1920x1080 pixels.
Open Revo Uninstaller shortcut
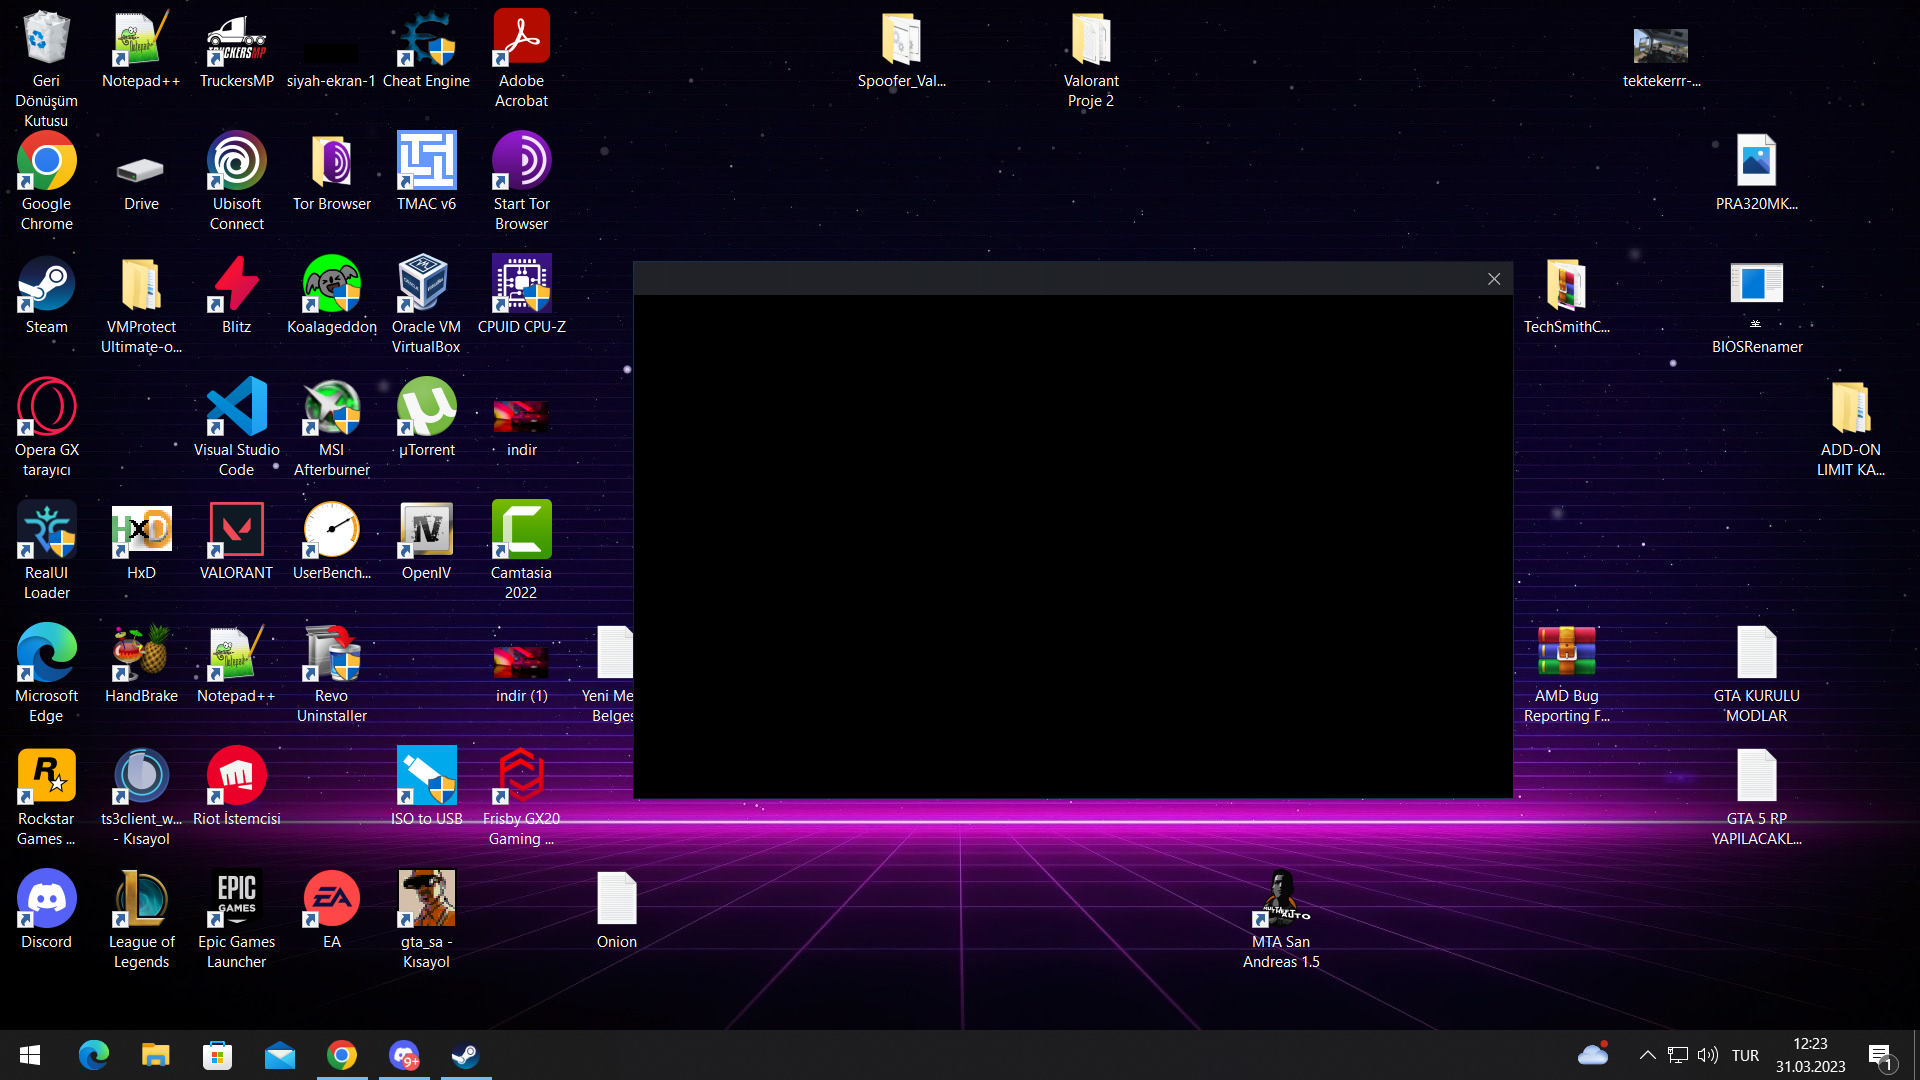coord(331,673)
